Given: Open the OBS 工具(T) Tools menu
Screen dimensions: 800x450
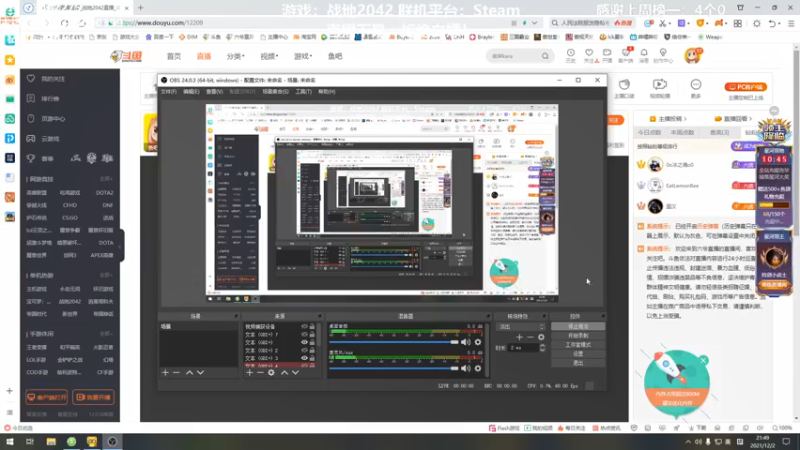Looking at the screenshot, I should coord(304,92).
